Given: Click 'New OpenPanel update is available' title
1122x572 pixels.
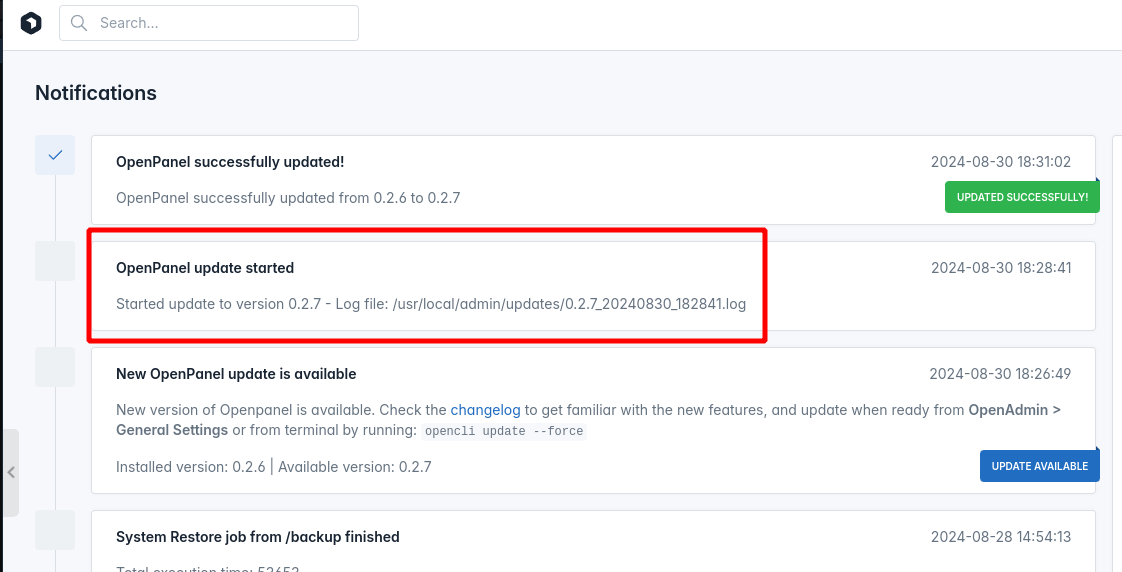Looking at the screenshot, I should tap(236, 374).
